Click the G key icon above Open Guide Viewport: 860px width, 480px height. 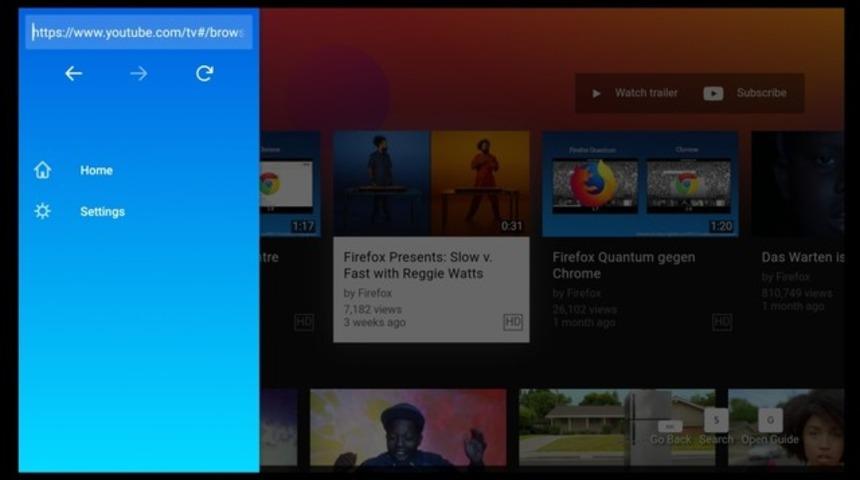tap(770, 420)
